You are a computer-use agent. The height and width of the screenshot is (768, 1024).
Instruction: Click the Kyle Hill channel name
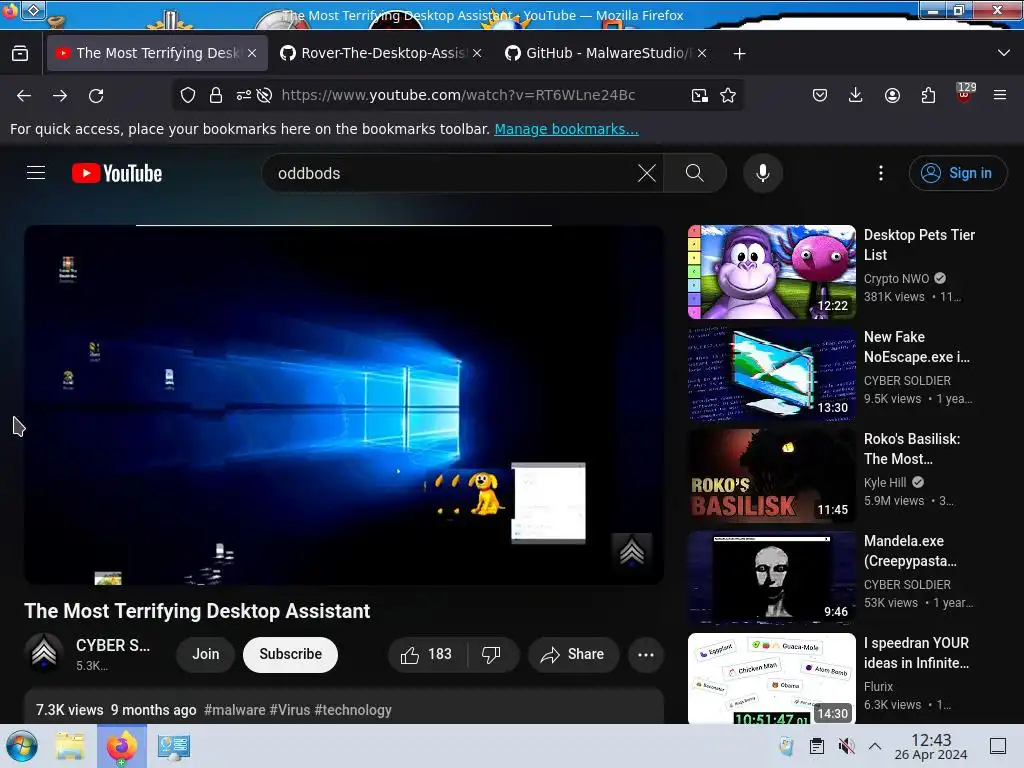point(885,483)
